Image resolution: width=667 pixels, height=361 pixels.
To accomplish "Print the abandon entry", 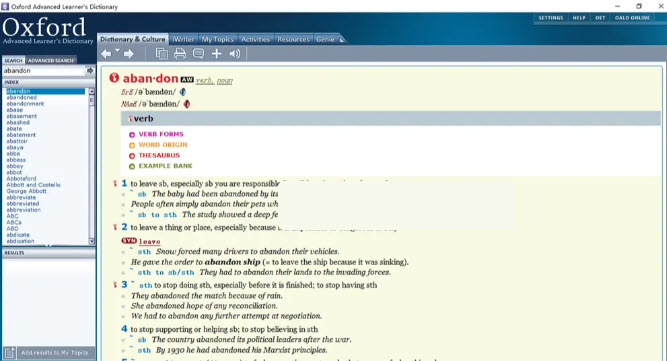I will (x=180, y=54).
